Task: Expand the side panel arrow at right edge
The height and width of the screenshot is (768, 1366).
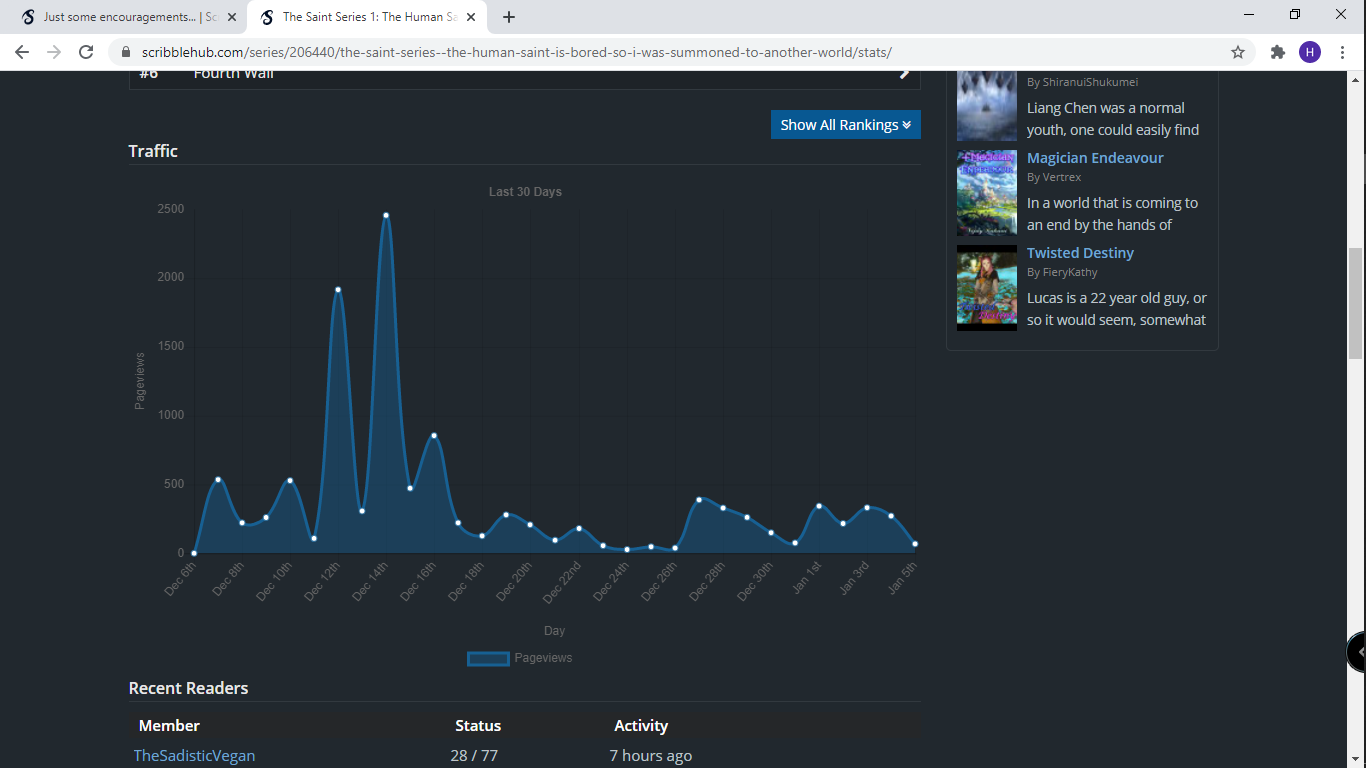Action: click(x=1358, y=651)
